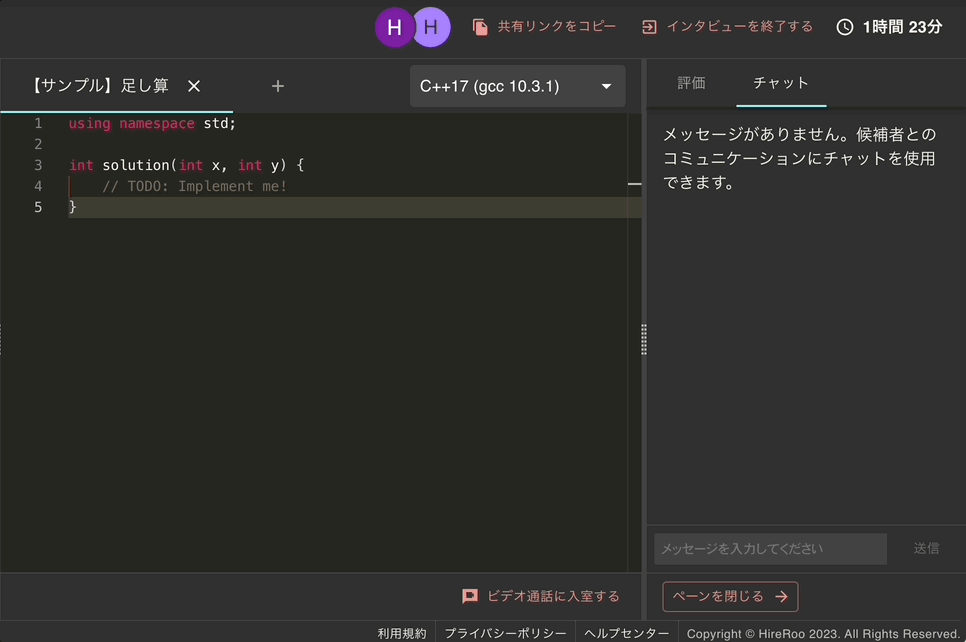Switch to the 評価 tab
Image resolution: width=966 pixels, height=642 pixels.
click(691, 83)
